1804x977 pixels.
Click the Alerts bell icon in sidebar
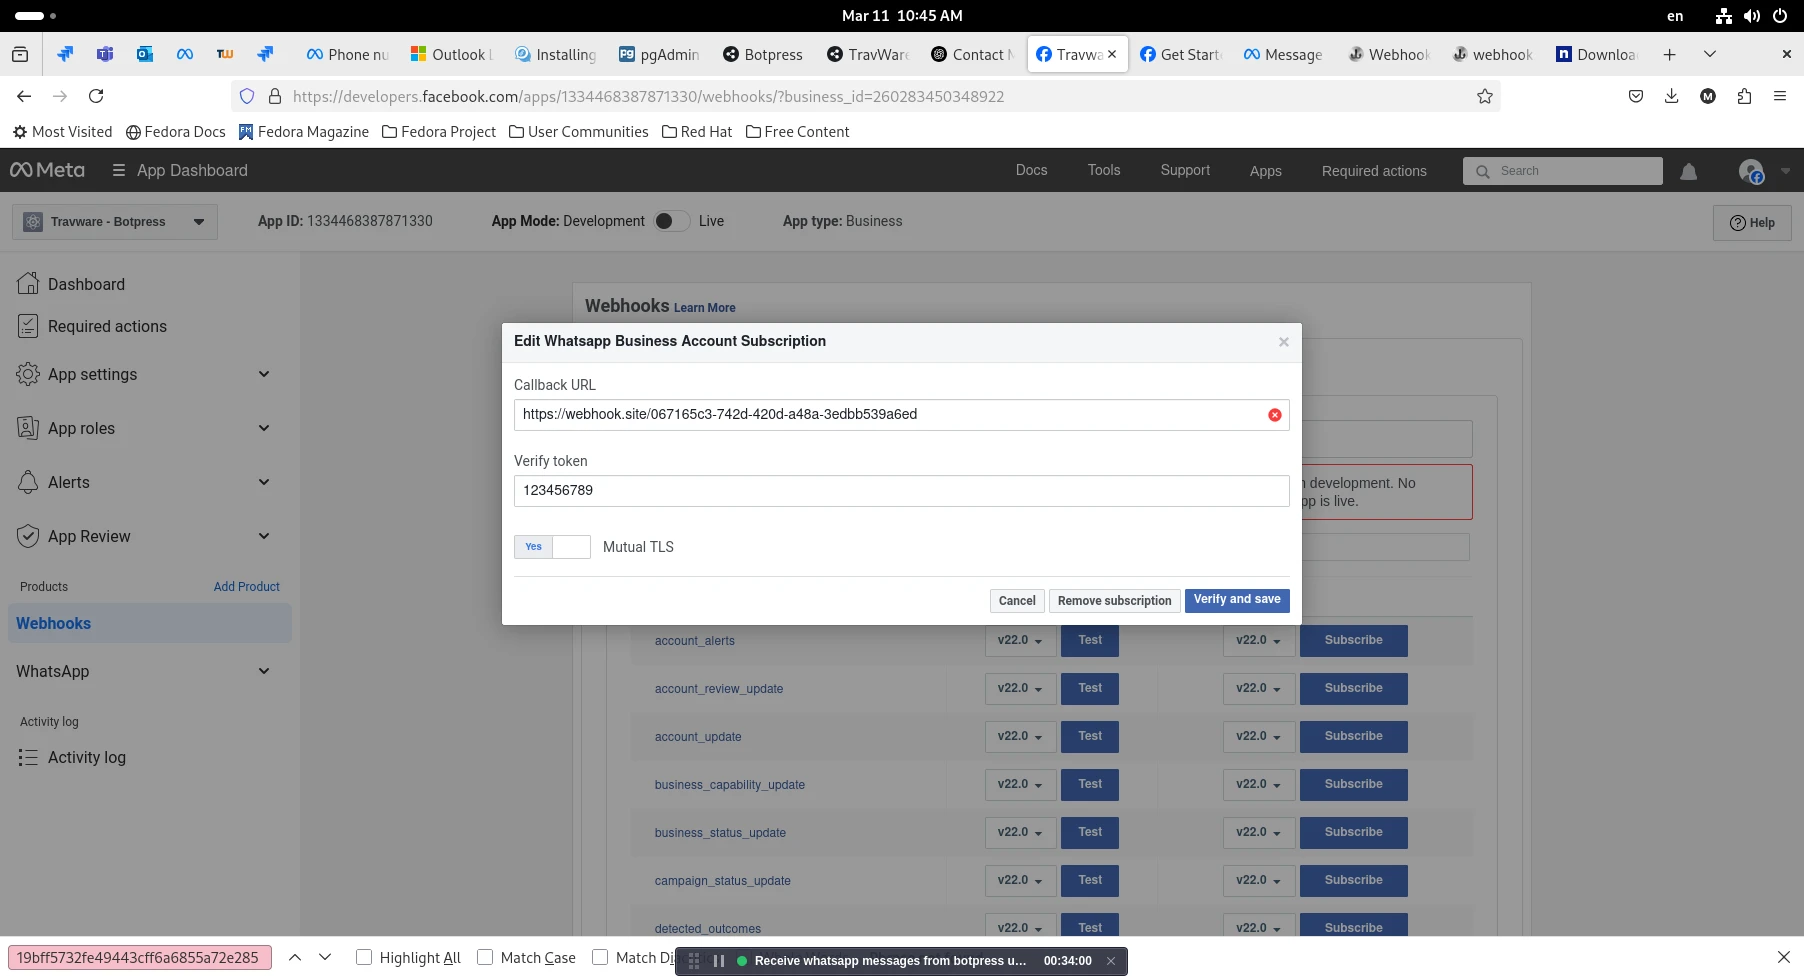point(28,482)
